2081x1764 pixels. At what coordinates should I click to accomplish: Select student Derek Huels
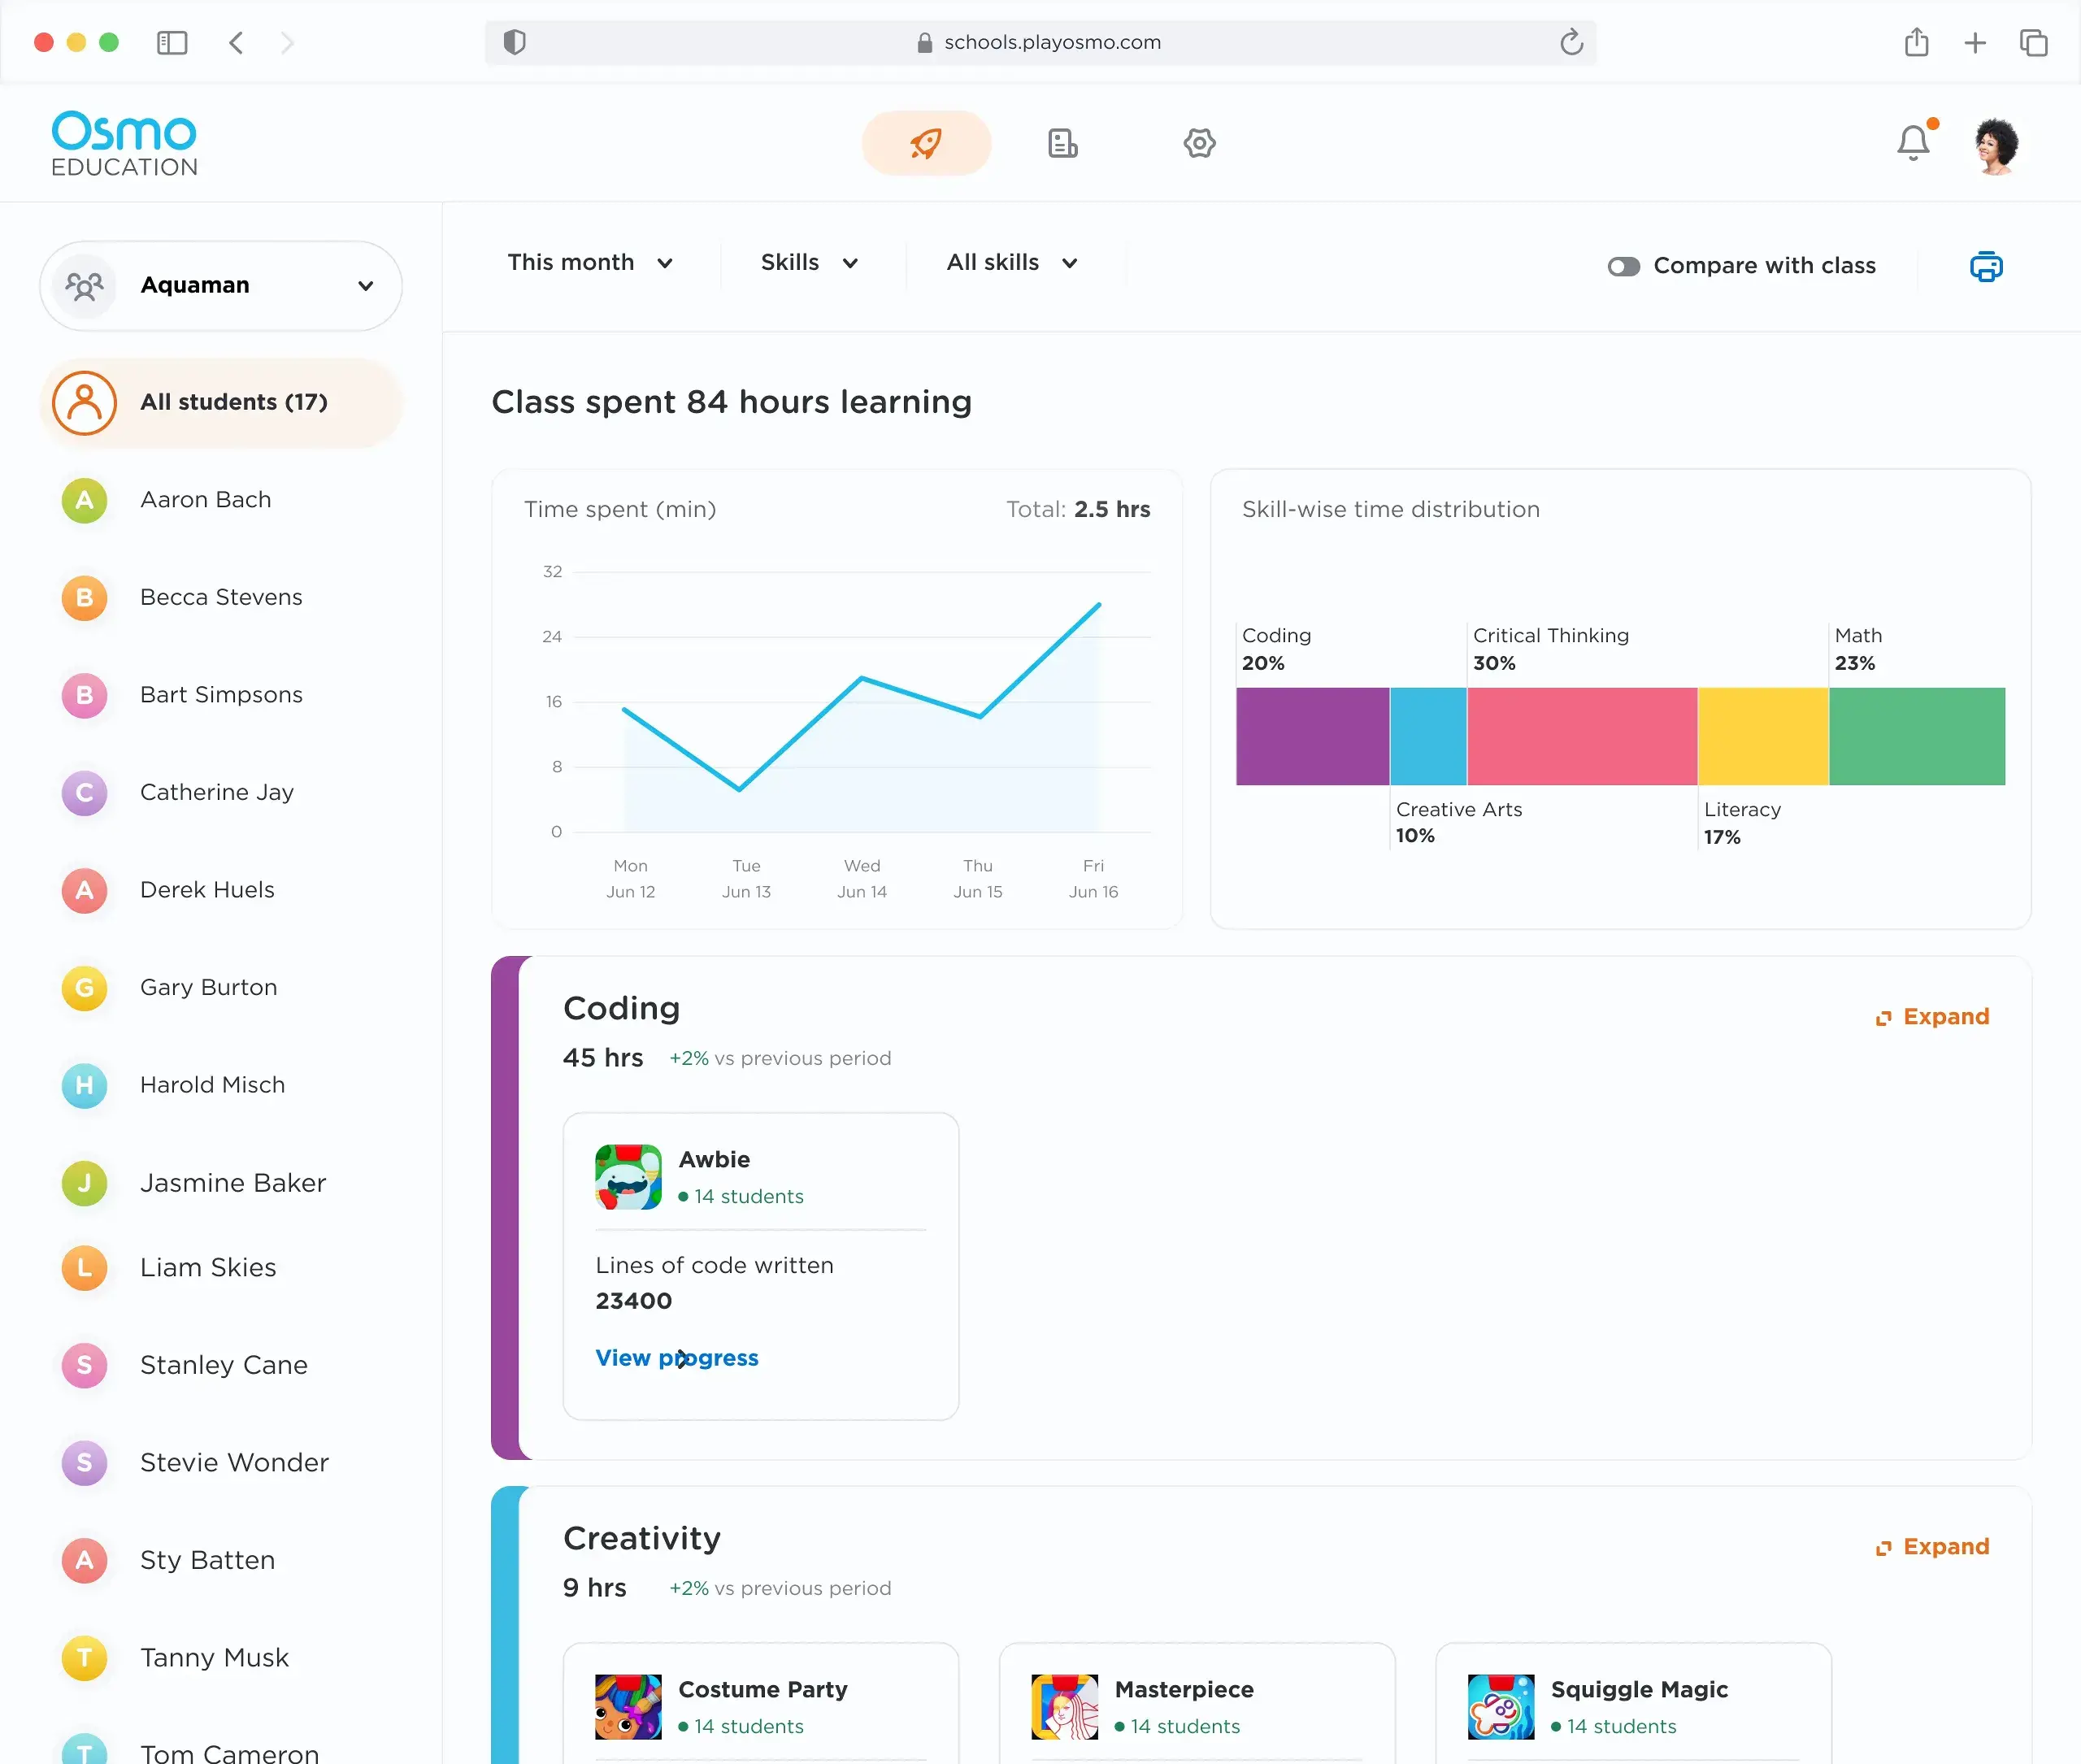[221, 890]
